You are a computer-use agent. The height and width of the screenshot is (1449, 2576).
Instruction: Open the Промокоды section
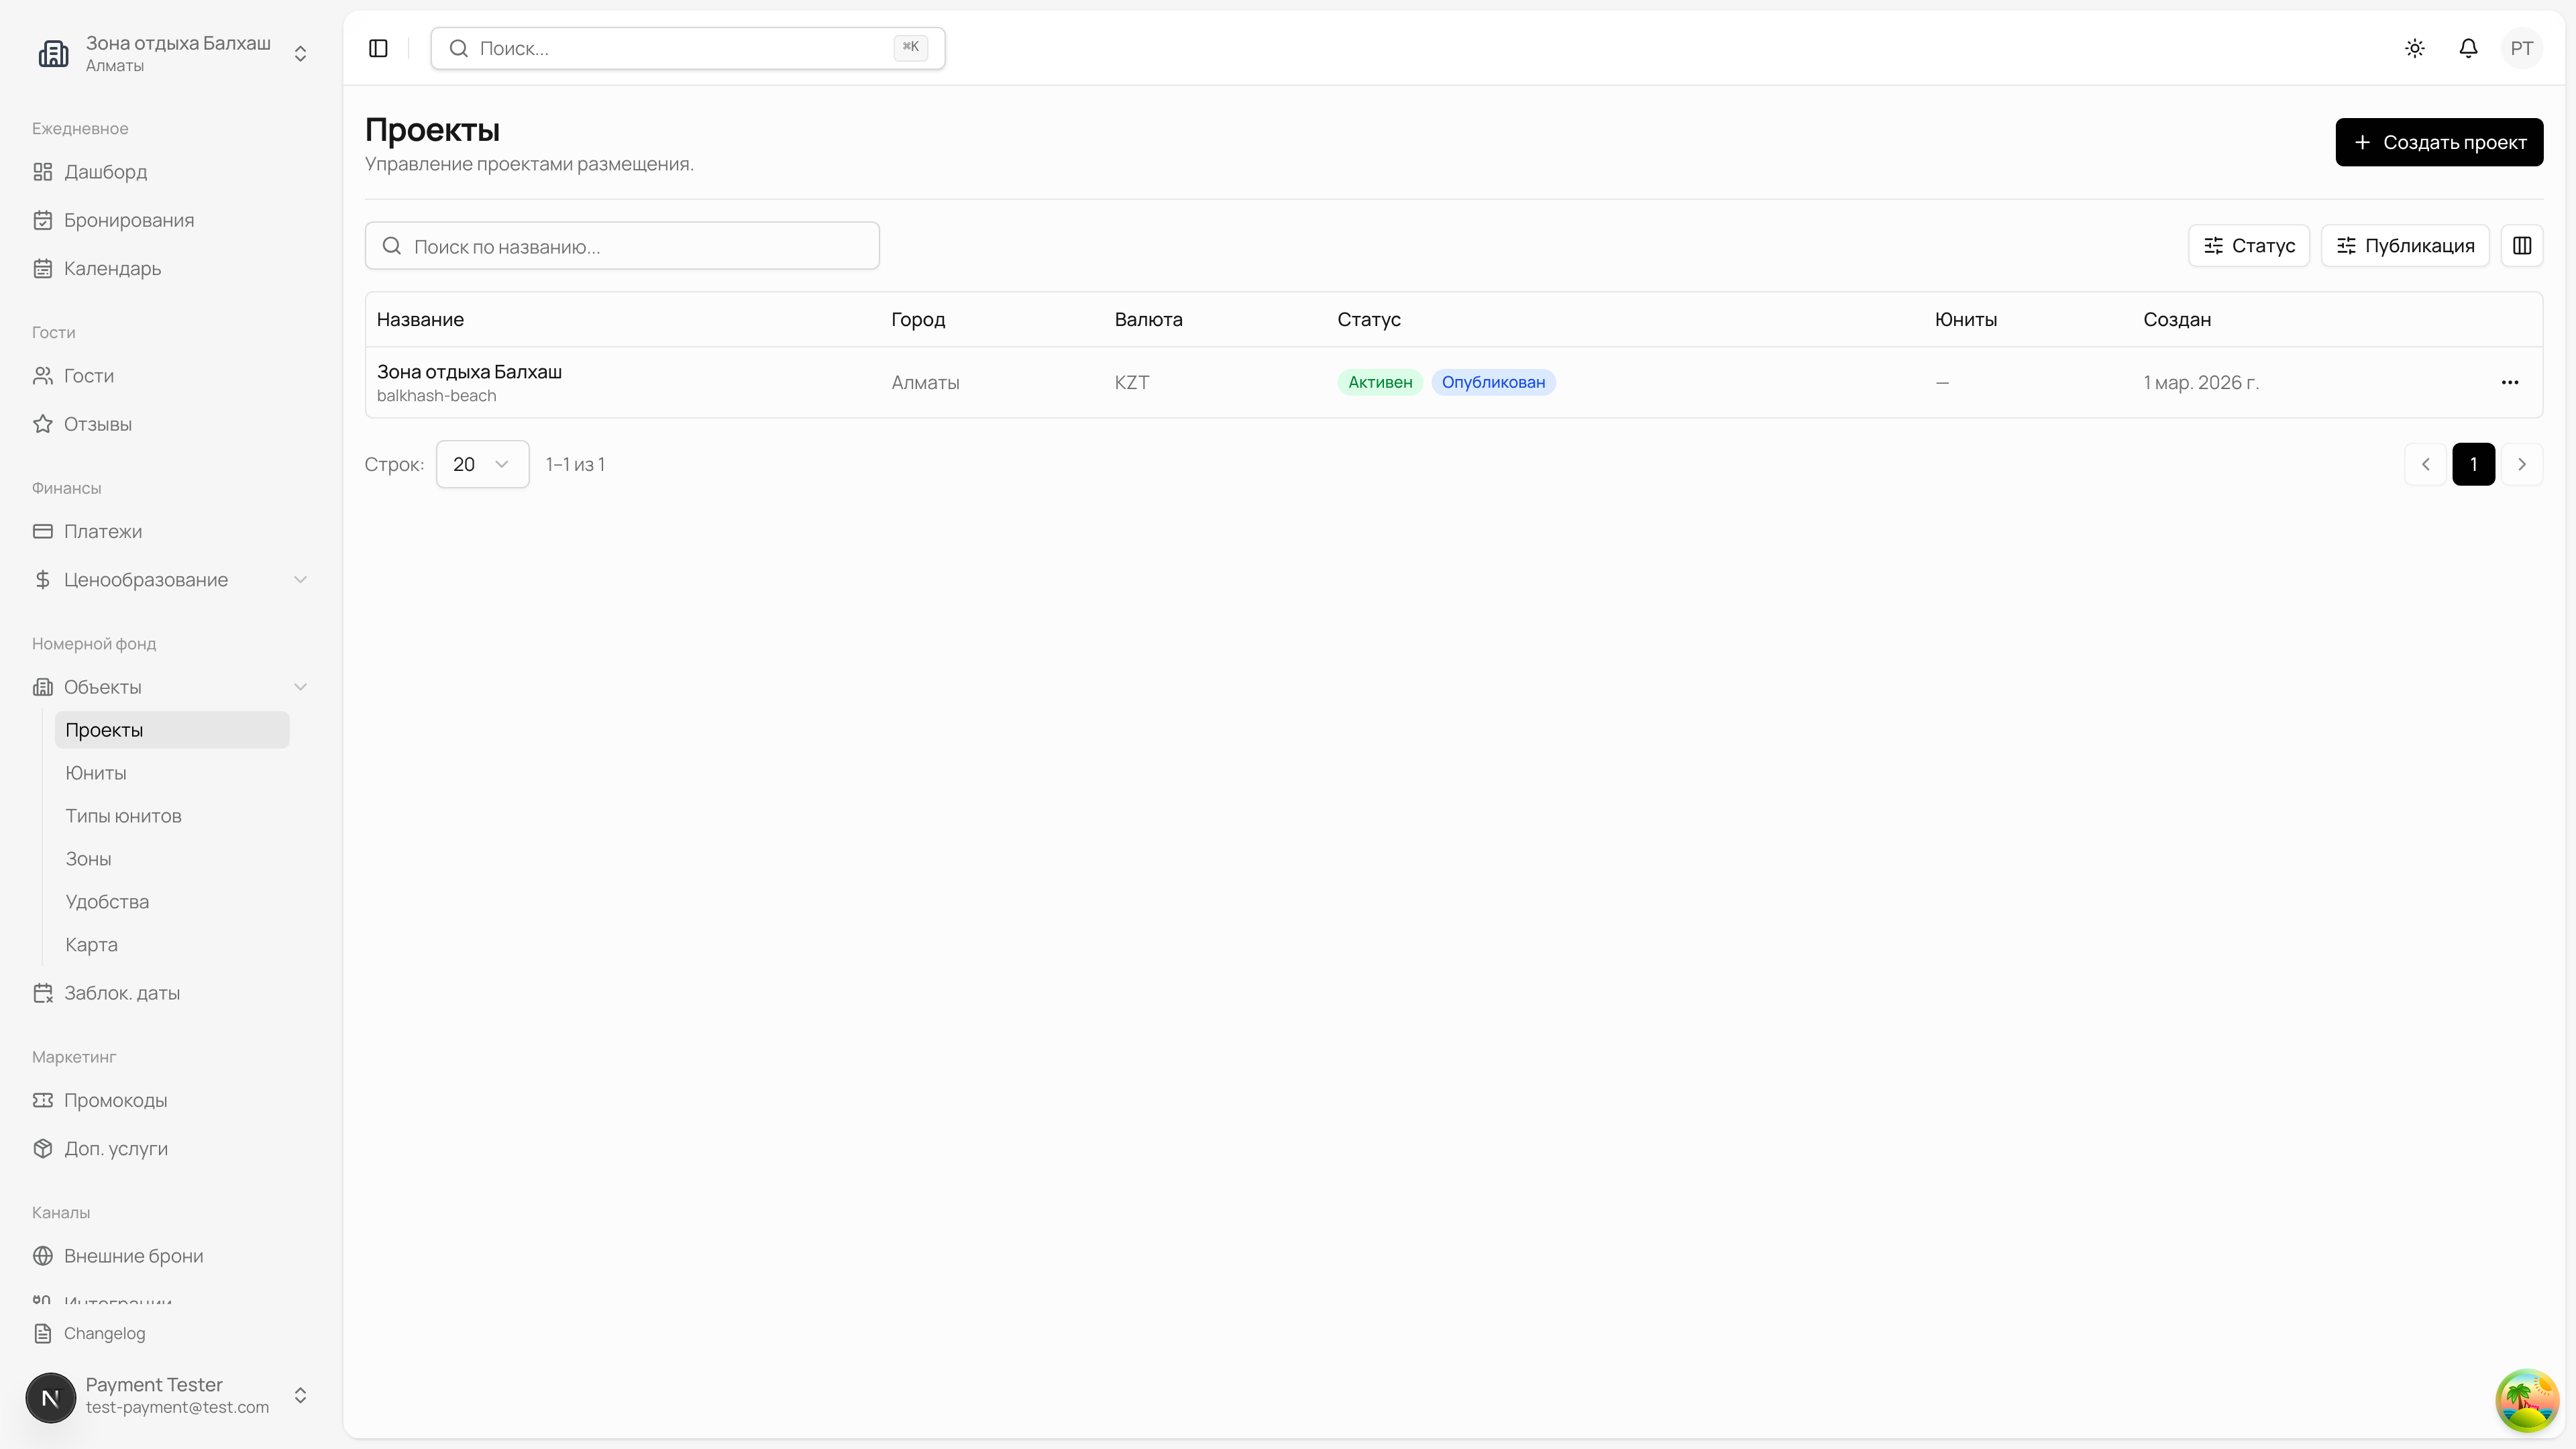[x=114, y=1100]
